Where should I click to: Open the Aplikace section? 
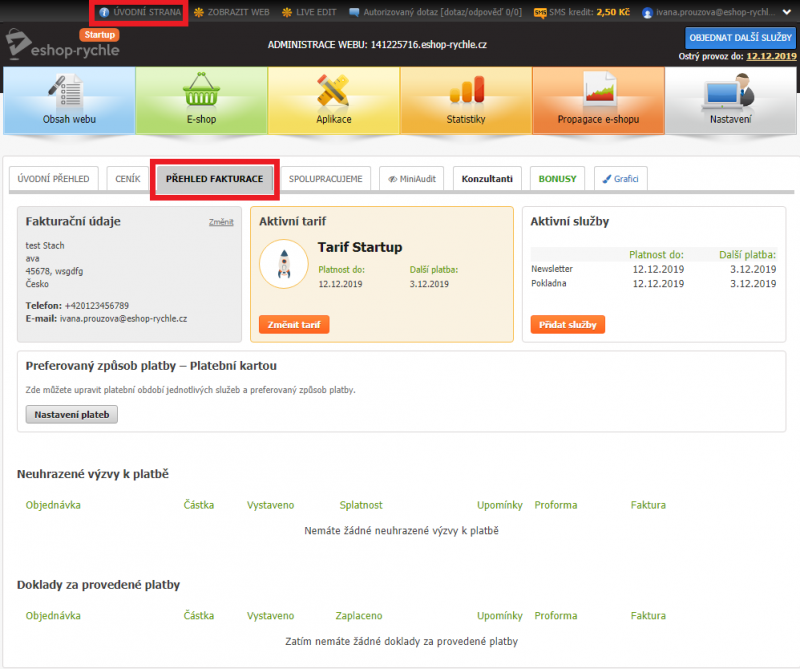(334, 101)
